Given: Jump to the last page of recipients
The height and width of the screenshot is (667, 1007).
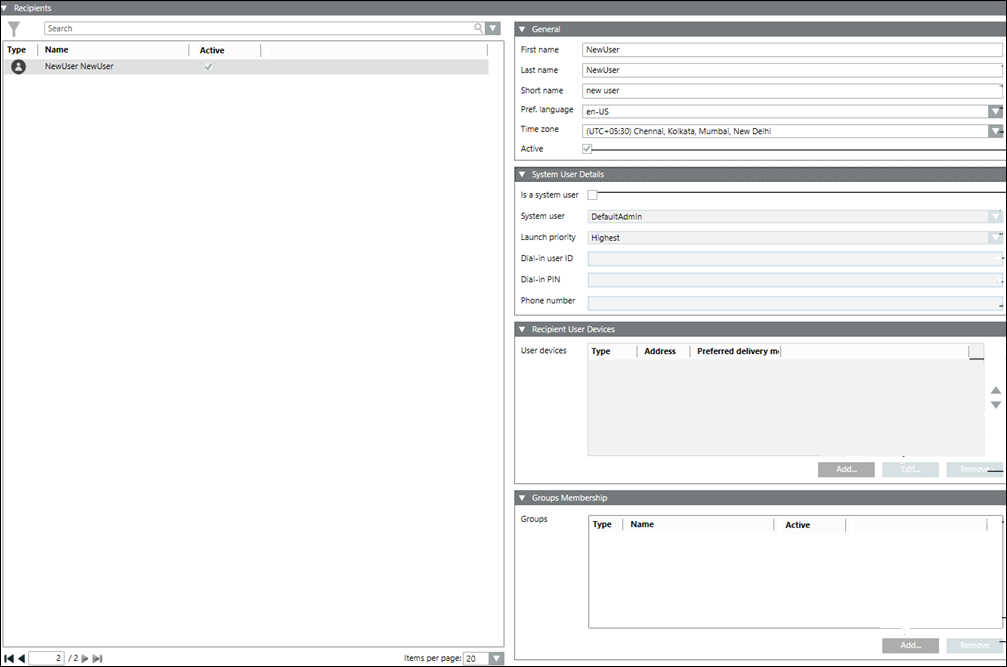Looking at the screenshot, I should pyautogui.click(x=98, y=658).
